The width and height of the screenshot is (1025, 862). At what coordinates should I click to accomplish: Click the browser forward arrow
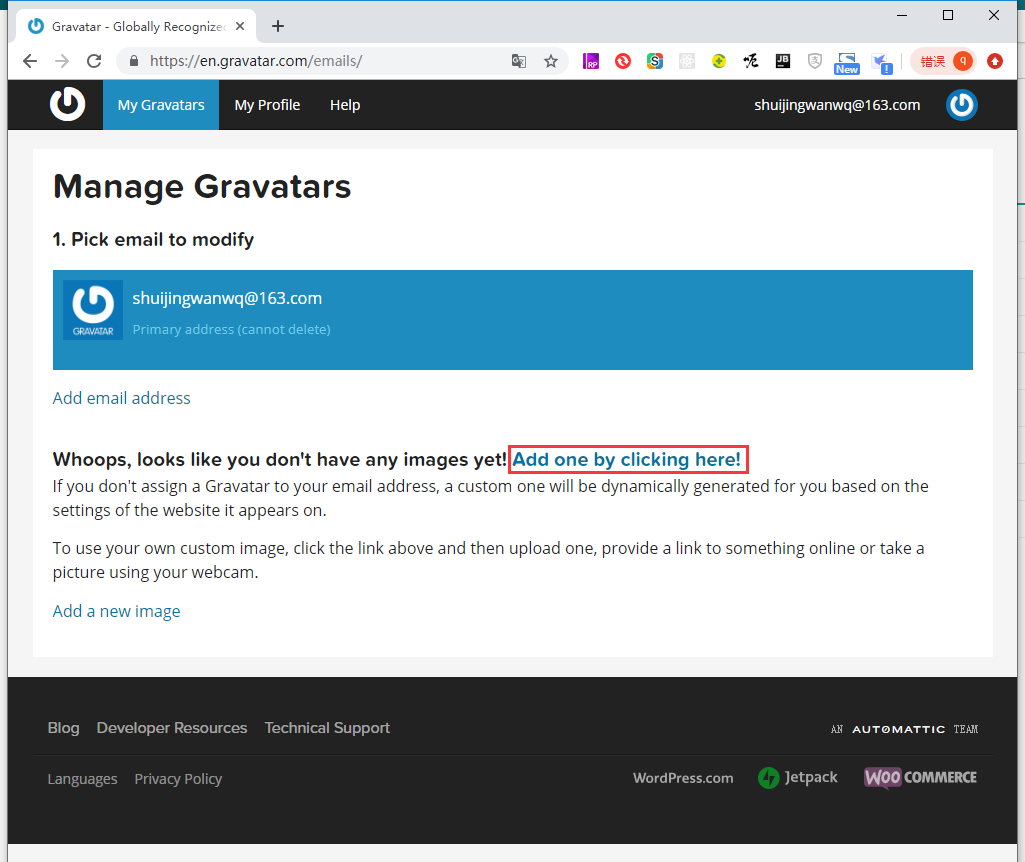tap(62, 61)
